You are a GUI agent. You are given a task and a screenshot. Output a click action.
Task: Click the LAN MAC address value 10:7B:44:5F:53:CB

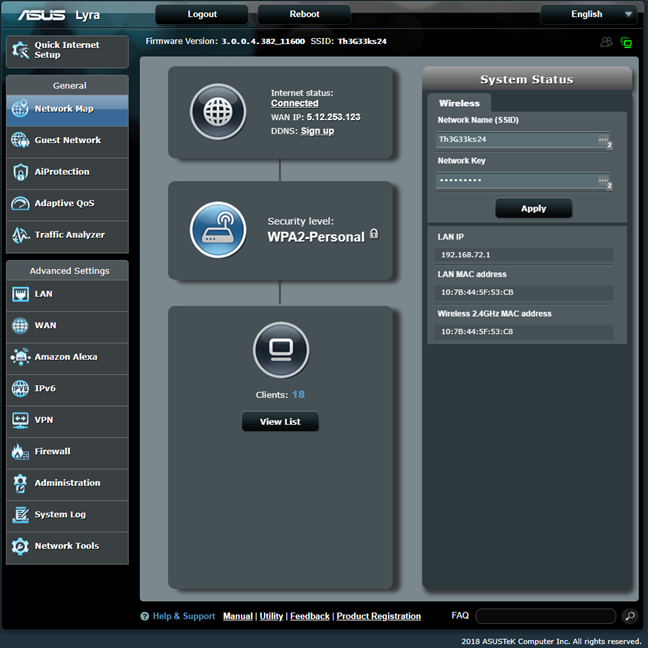pyautogui.click(x=477, y=293)
